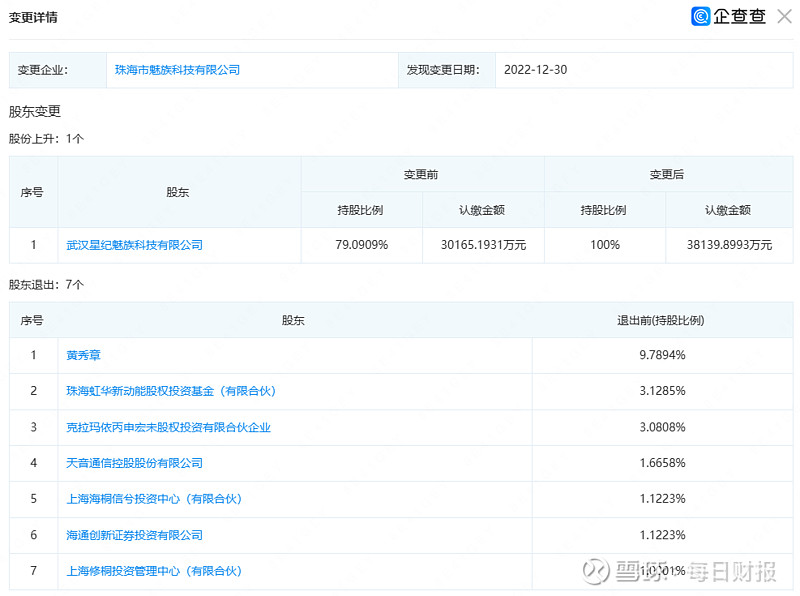Screen dimensions: 800x596
Task: Click the 退出前(持股比例) column header
Action: [x=662, y=320]
